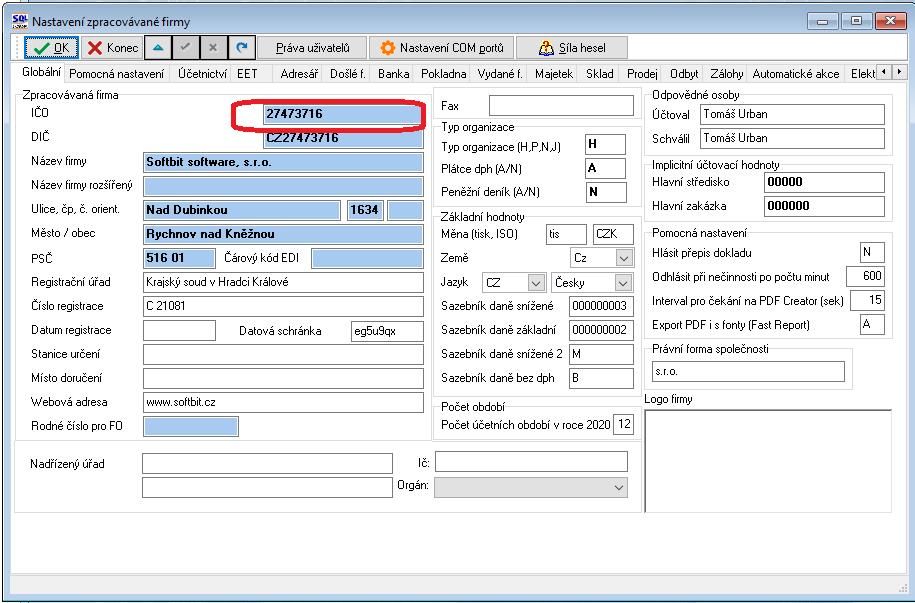The height and width of the screenshot is (603, 915).
Task: Select the Zálohy tab
Action: pos(727,74)
